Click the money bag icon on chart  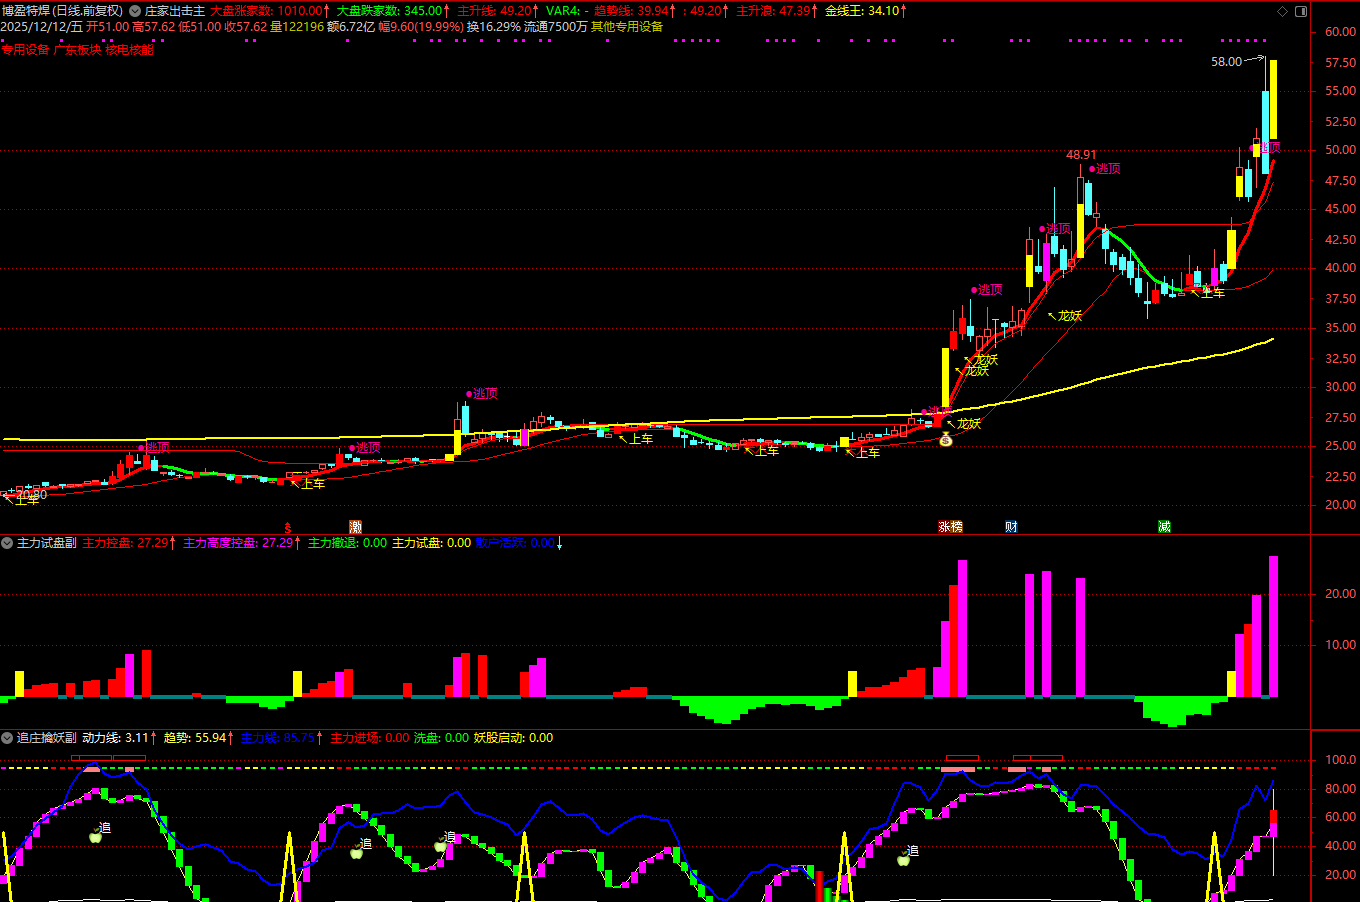pyautogui.click(x=945, y=438)
